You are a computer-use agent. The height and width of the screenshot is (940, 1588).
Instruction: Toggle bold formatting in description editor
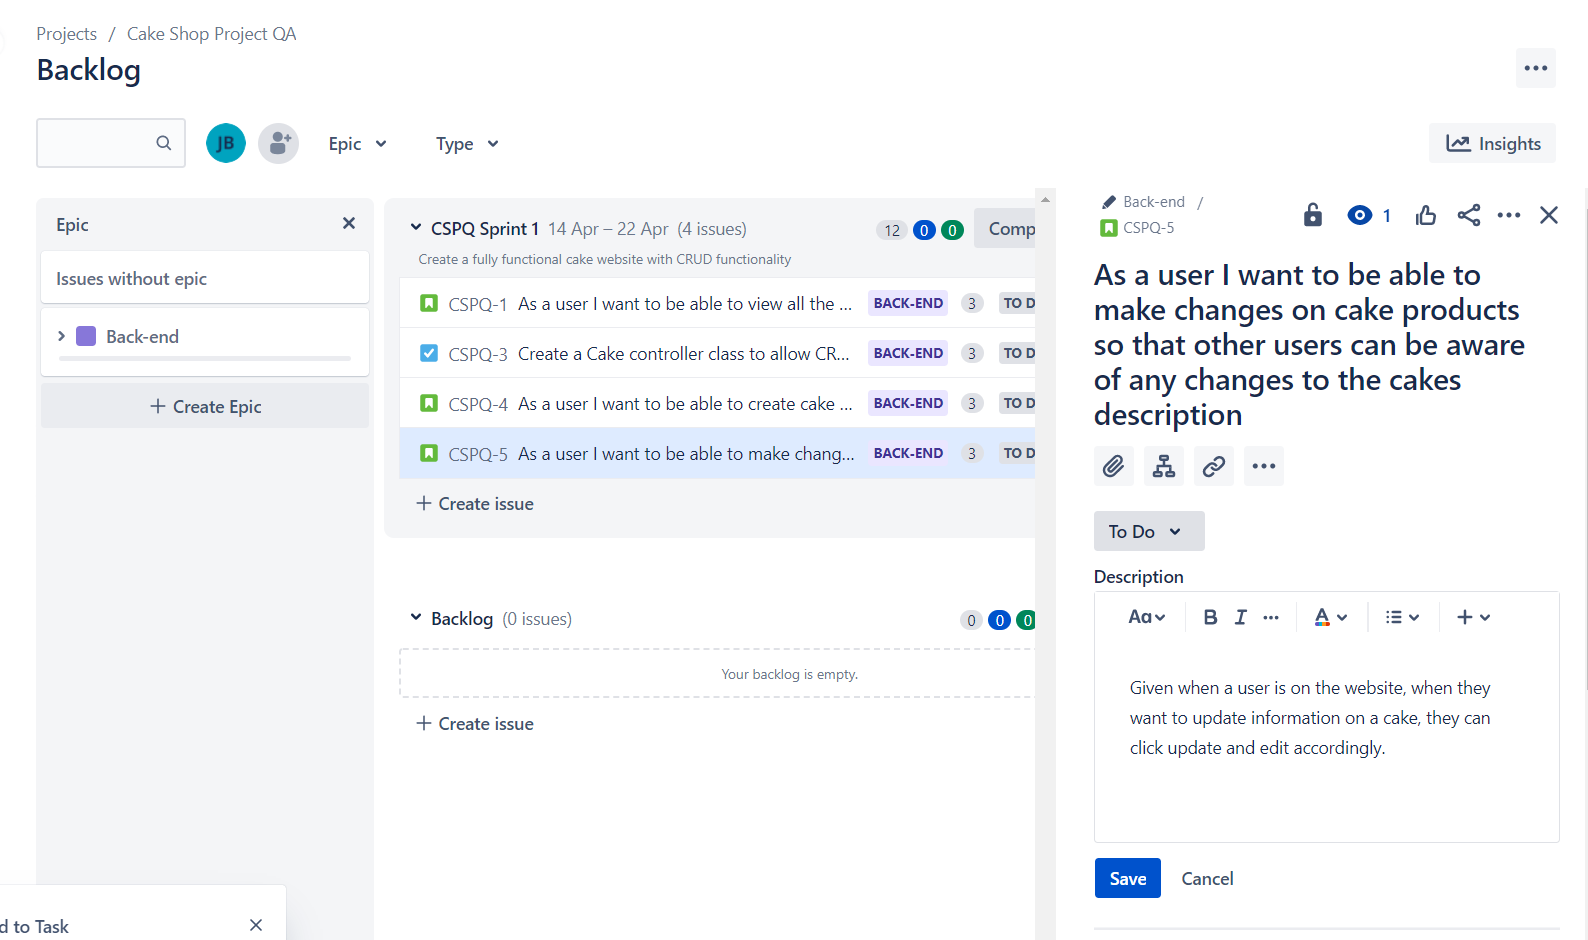(x=1210, y=617)
